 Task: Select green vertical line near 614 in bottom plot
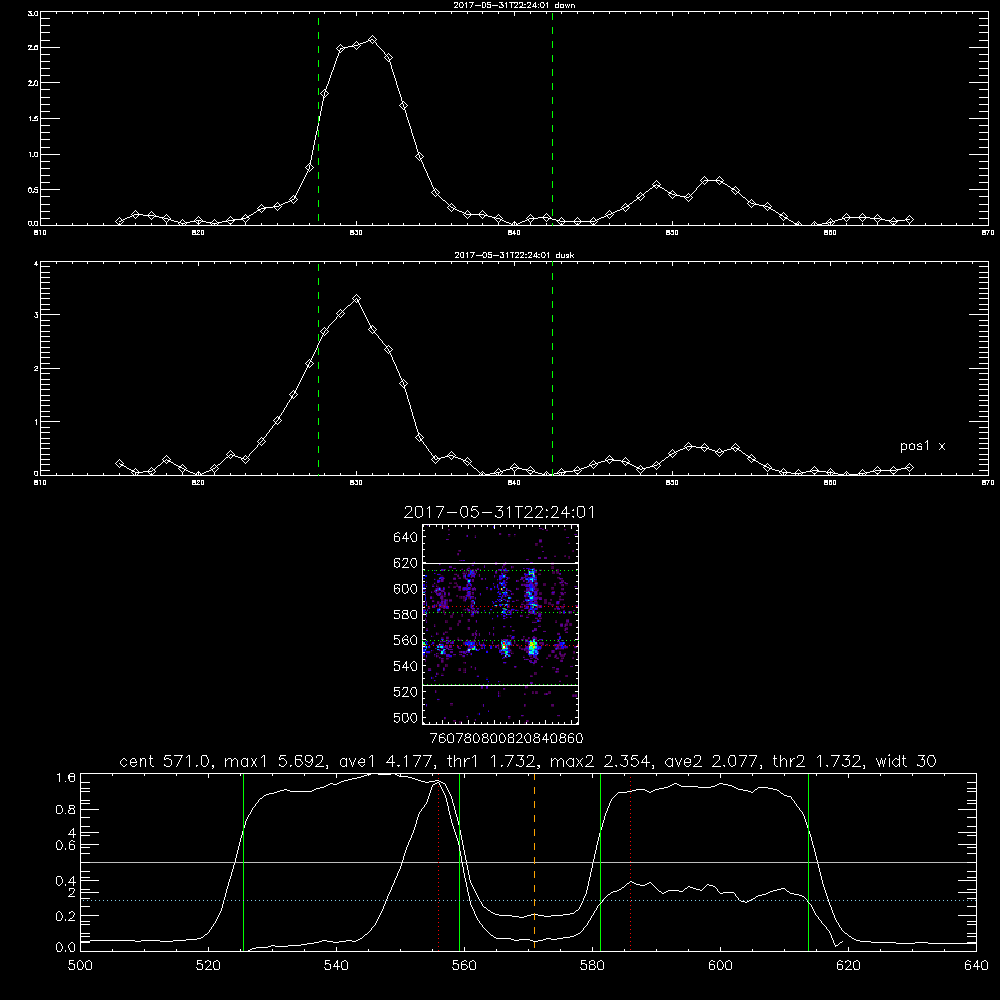808,861
